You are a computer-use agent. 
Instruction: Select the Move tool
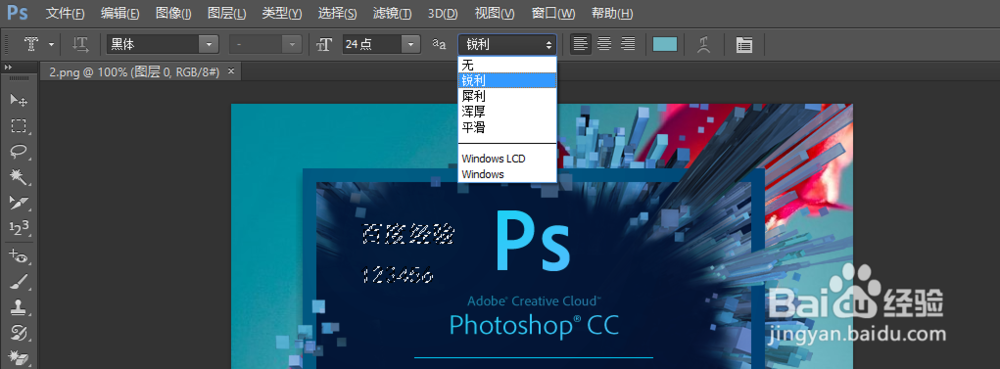pyautogui.click(x=18, y=100)
